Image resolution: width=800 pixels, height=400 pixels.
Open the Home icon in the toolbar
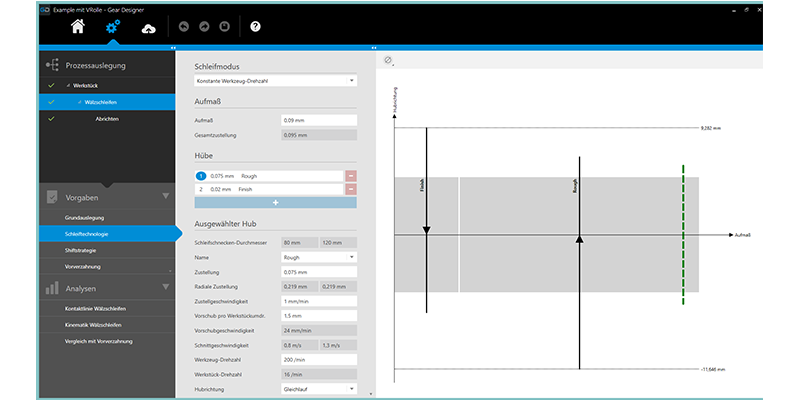point(78,27)
